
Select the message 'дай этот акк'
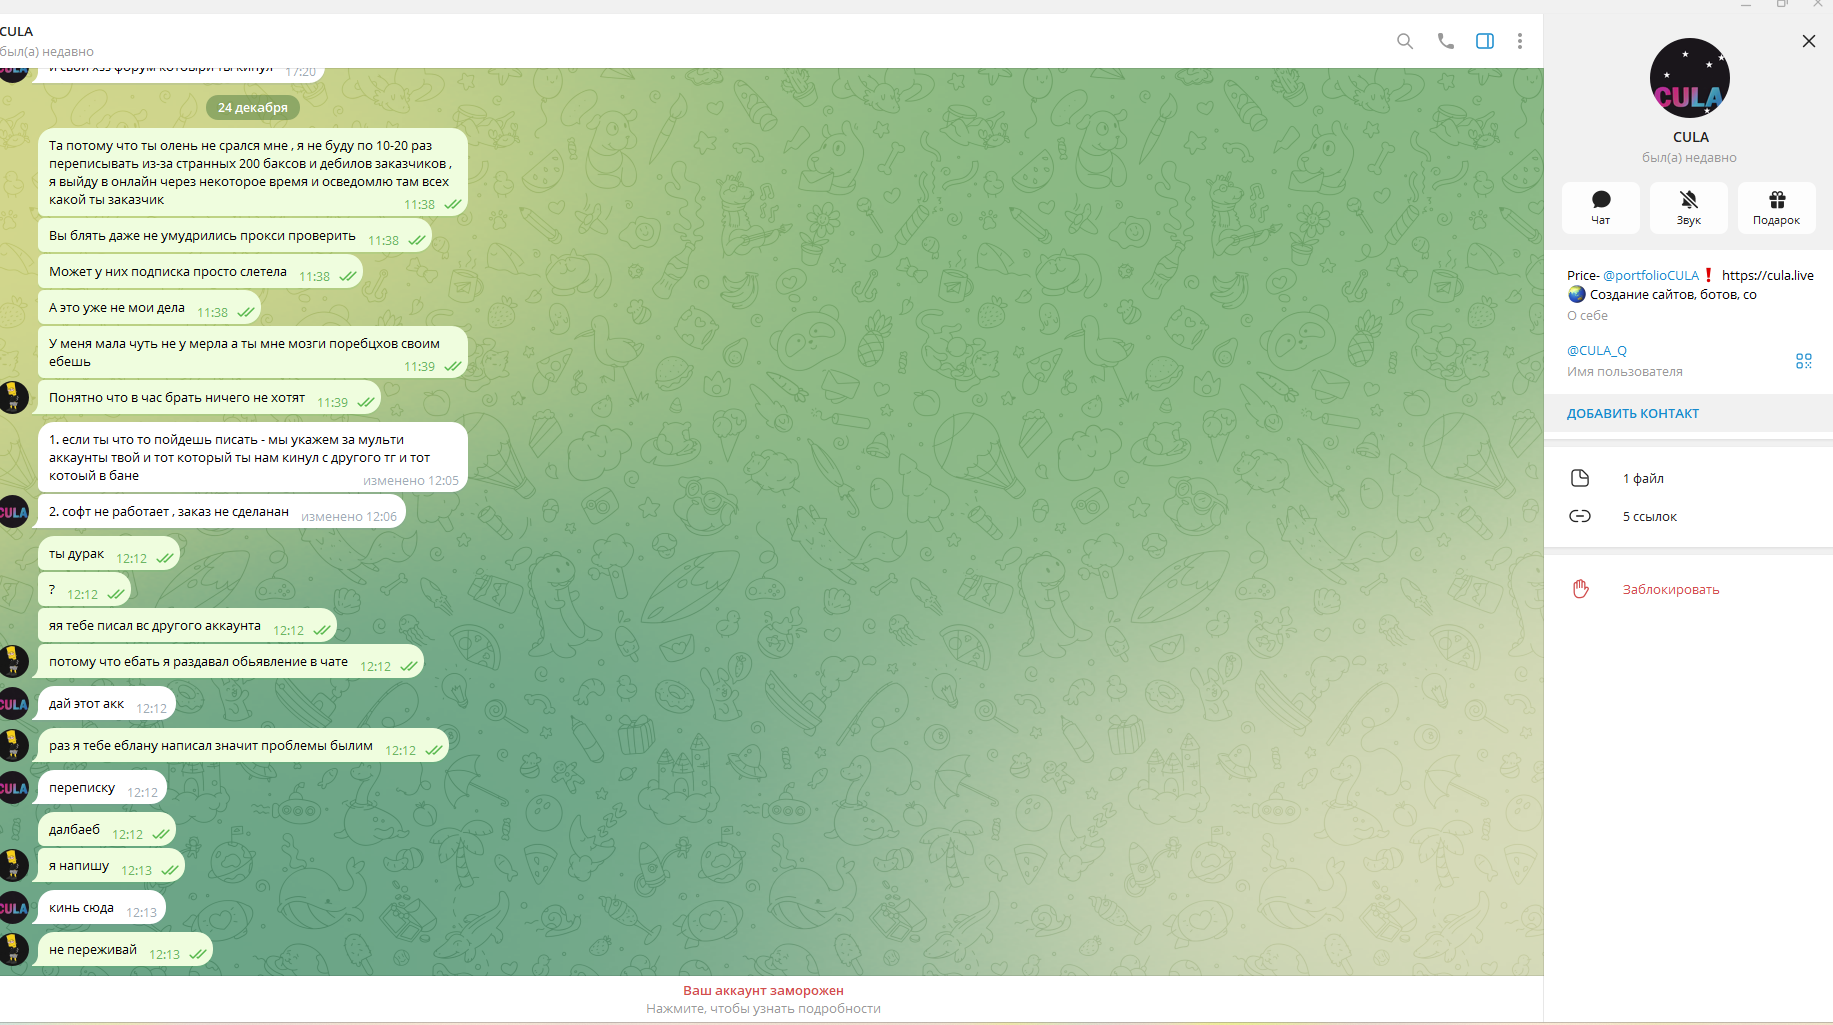coord(106,704)
